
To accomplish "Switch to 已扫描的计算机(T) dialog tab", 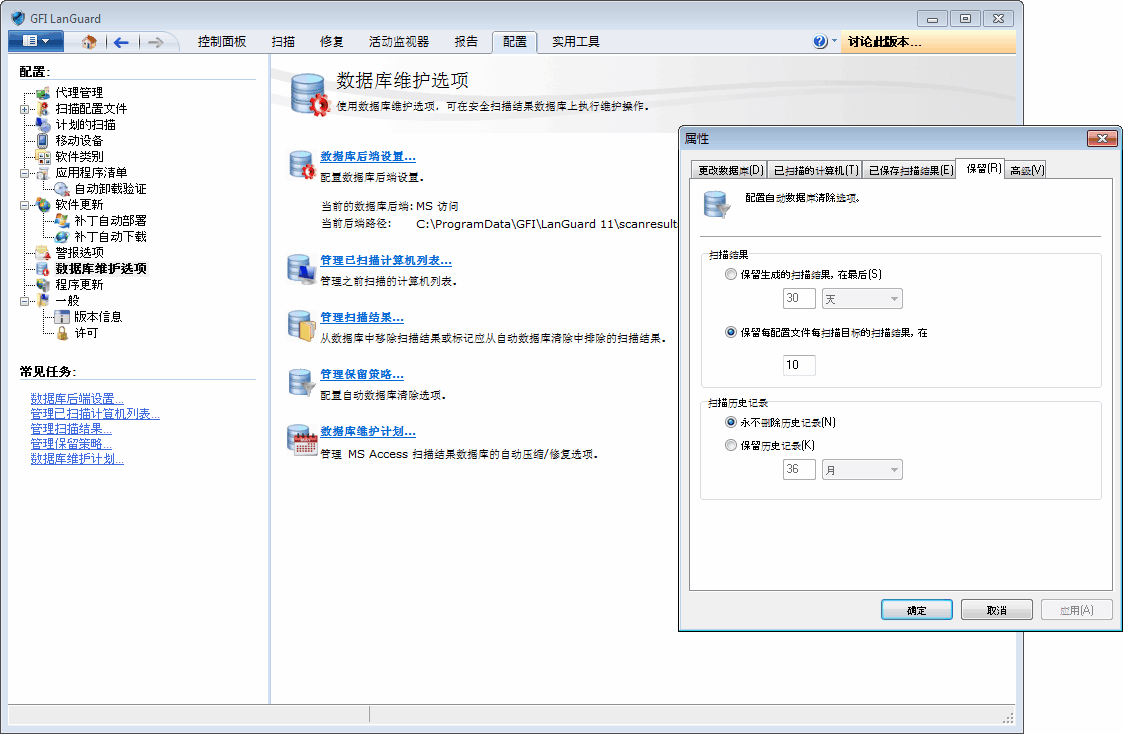I will pyautogui.click(x=815, y=170).
